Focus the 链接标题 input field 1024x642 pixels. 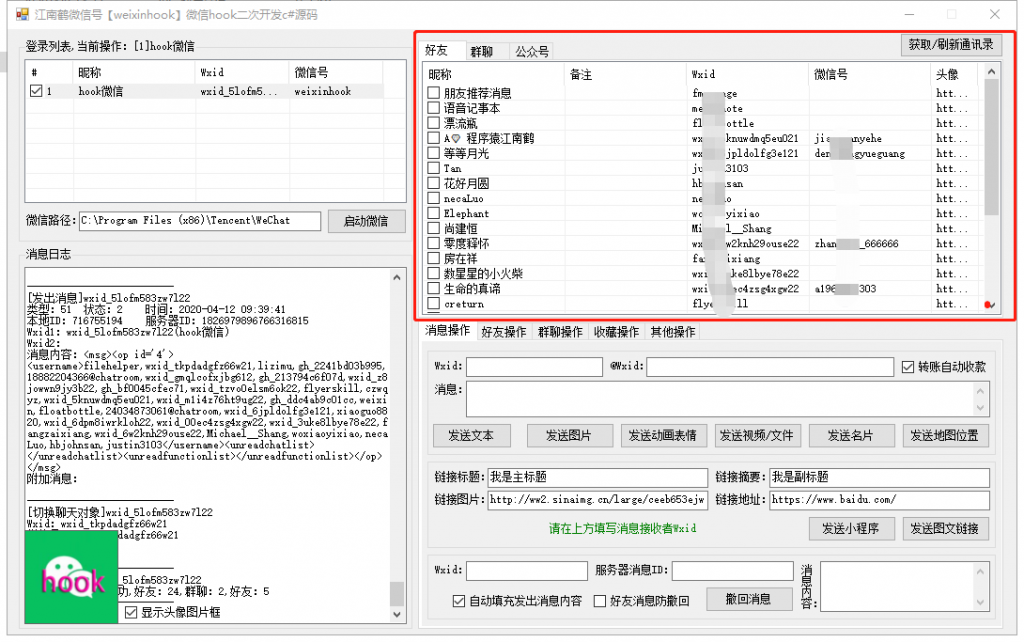coord(598,477)
